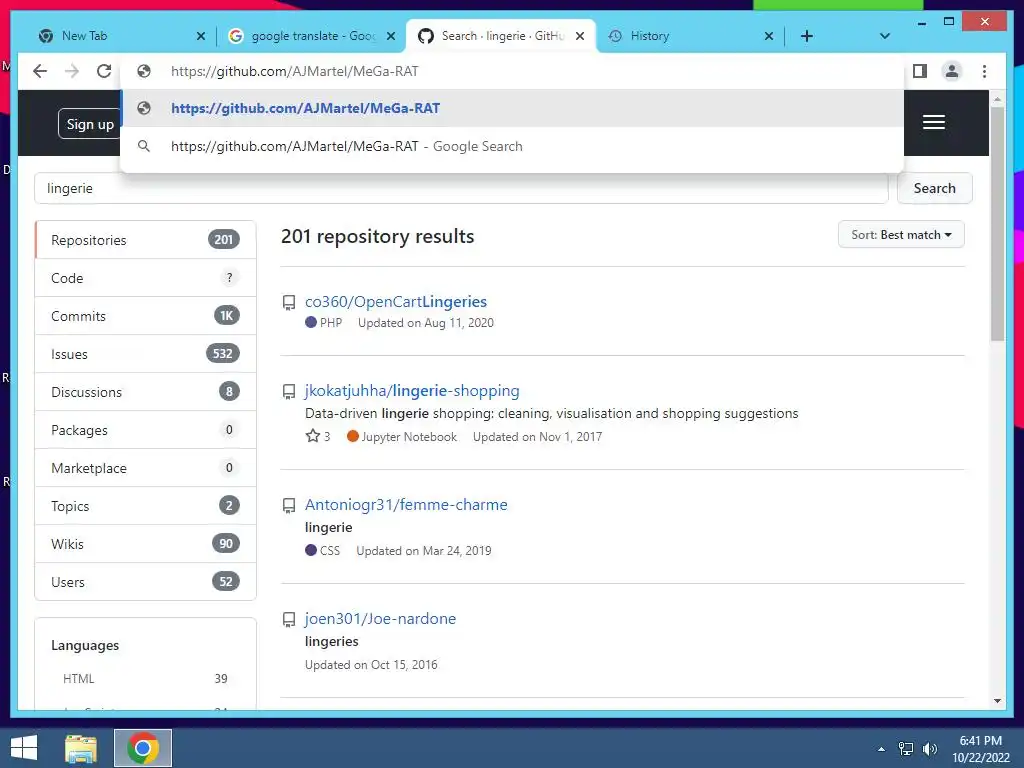Close the New Tab tab
This screenshot has height=768, width=1024.
tap(200, 36)
